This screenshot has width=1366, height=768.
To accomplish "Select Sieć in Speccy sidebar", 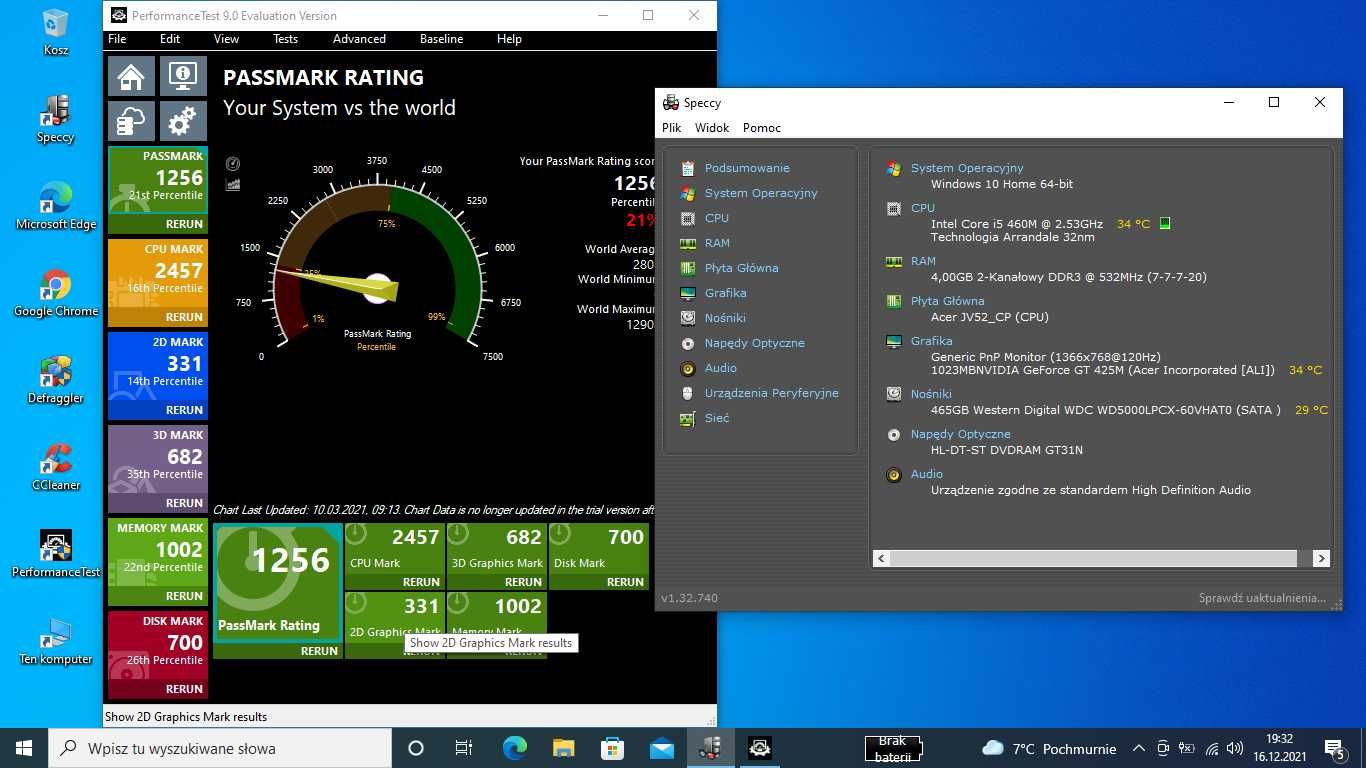I will click(717, 418).
